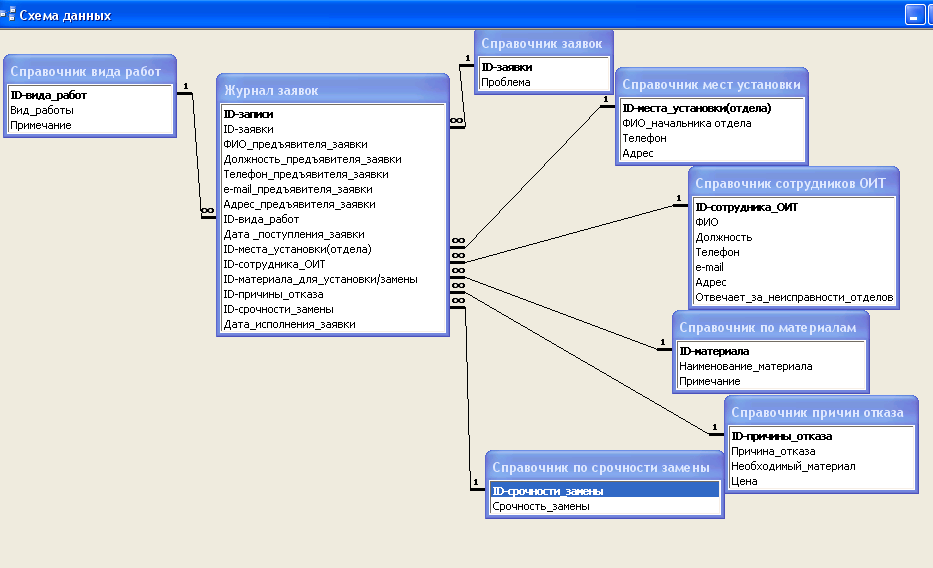933x568 pixels.
Task: Select the Справочник мест установки title bar
Action: [712, 84]
